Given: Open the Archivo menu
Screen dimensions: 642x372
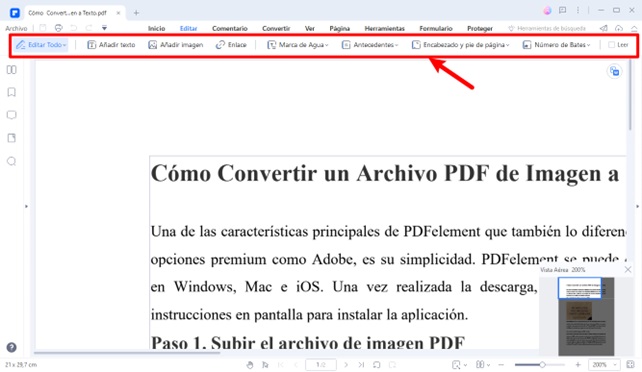Looking at the screenshot, I should click(x=16, y=28).
